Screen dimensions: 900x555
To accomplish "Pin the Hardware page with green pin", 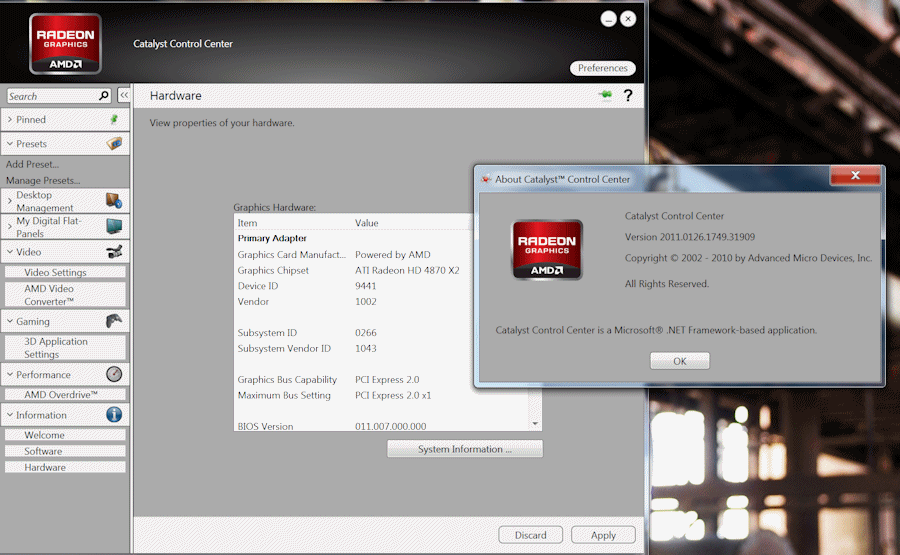I will 606,95.
